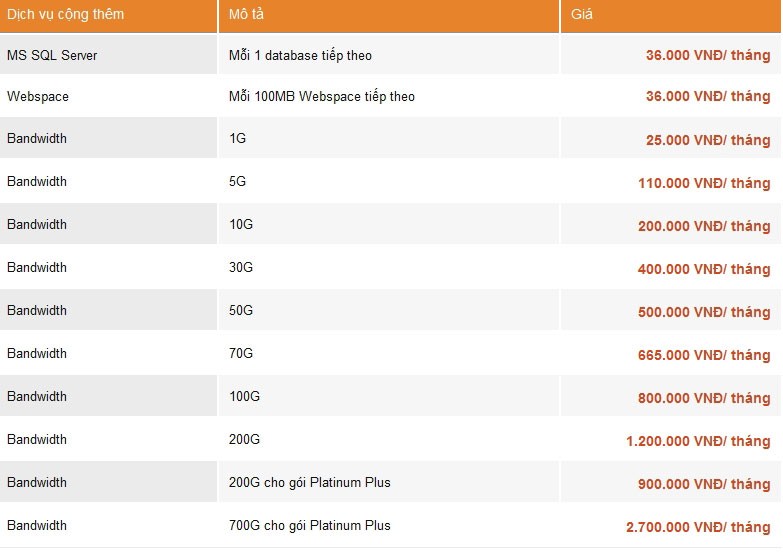Click 'Bandwidth' label in the 100G row

37,396
